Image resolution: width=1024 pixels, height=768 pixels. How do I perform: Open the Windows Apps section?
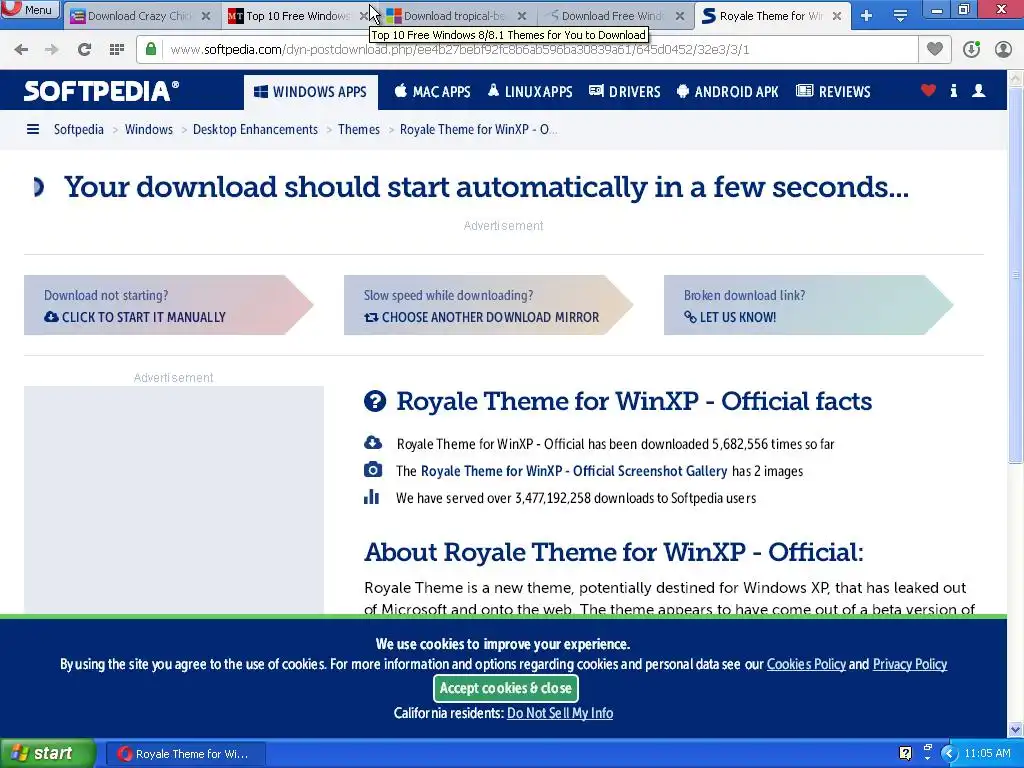[x=310, y=92]
